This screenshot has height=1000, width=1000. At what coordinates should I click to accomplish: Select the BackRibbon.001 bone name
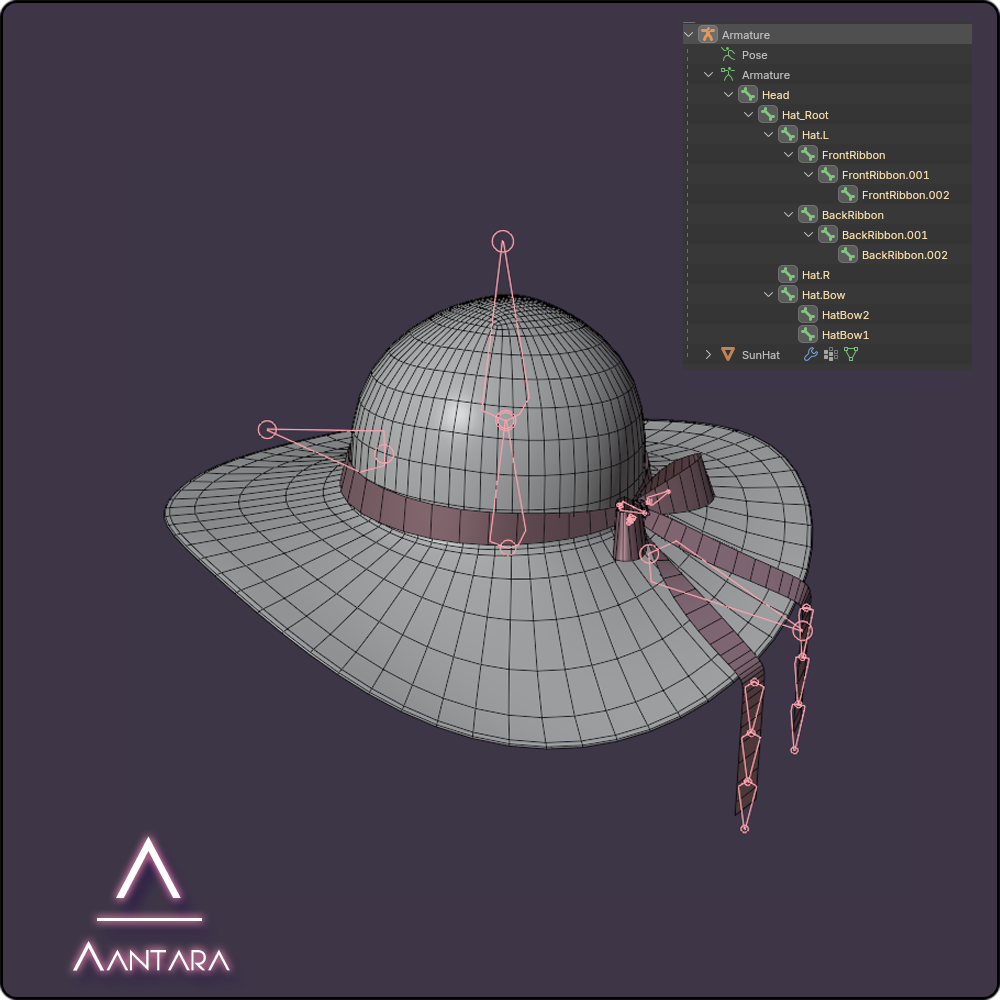pyautogui.click(x=885, y=235)
